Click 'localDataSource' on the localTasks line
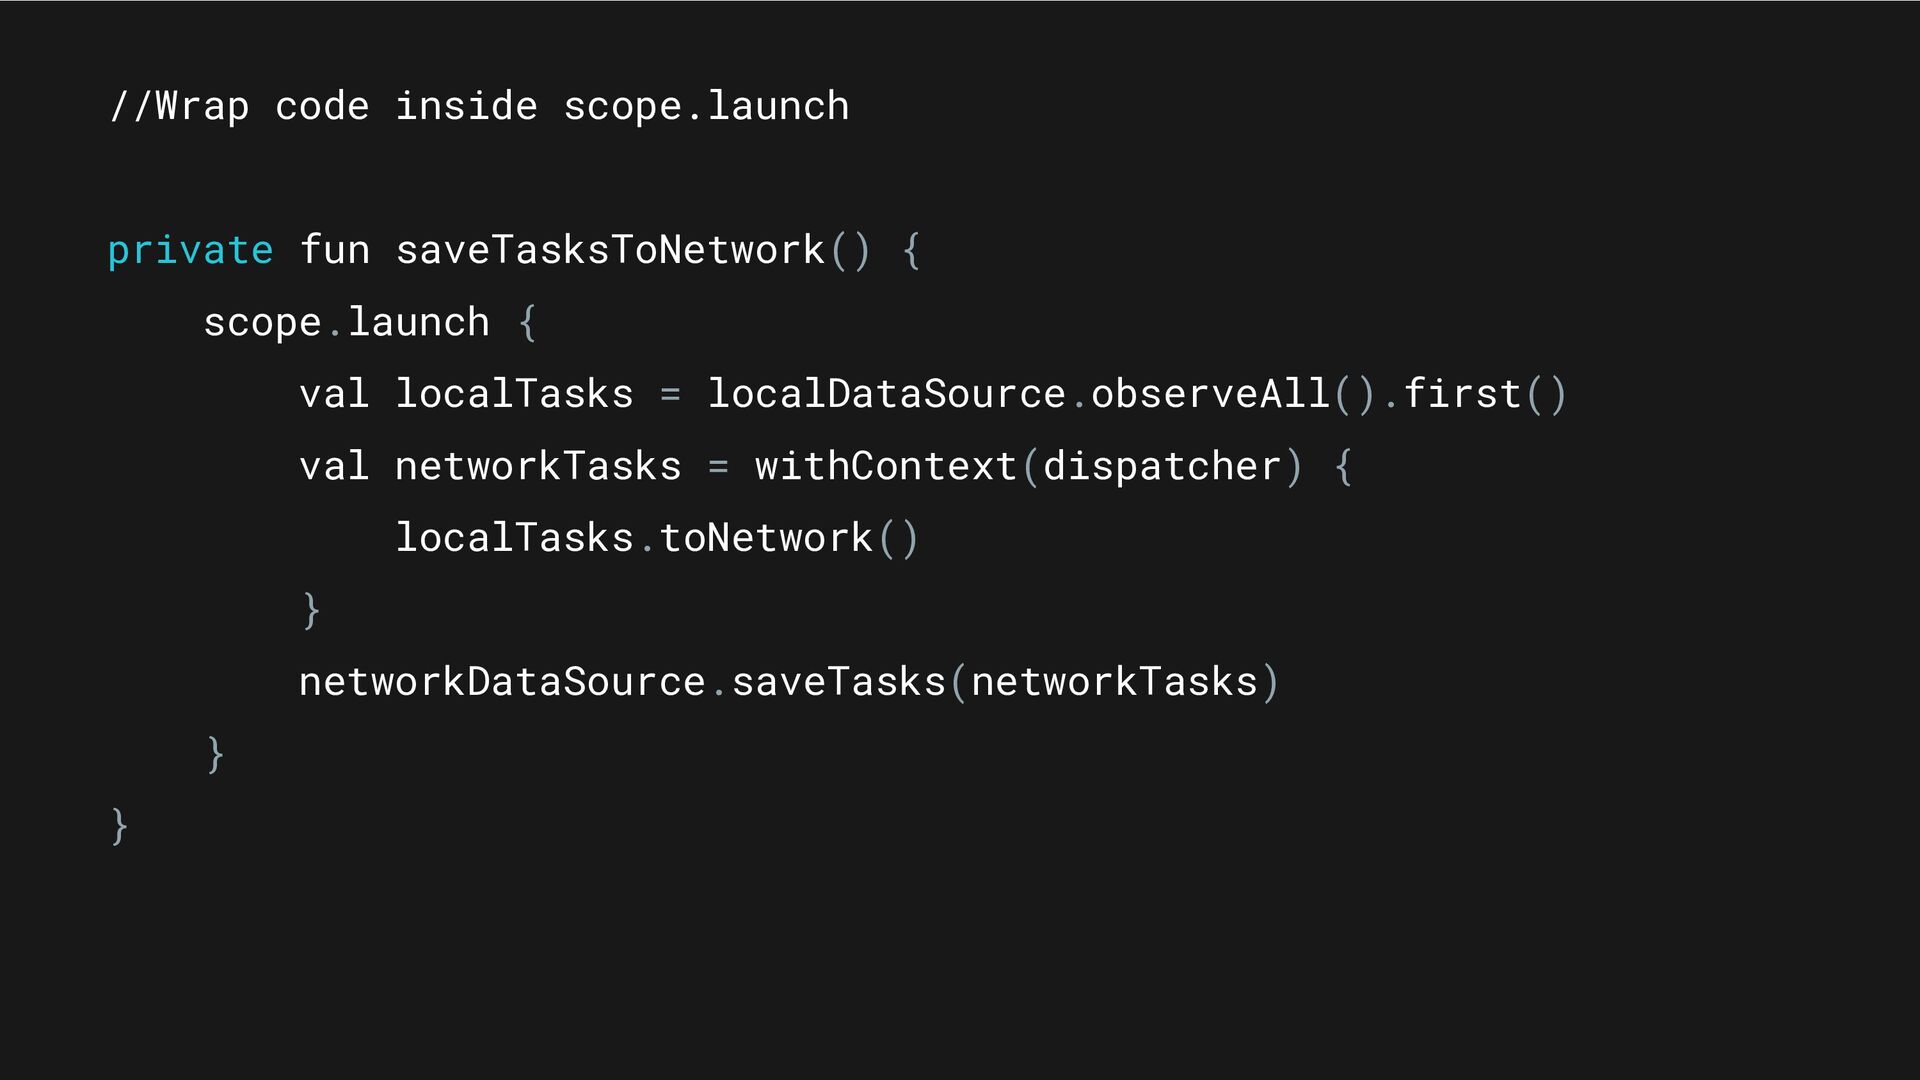Image resolution: width=1920 pixels, height=1080 pixels. tap(886, 393)
